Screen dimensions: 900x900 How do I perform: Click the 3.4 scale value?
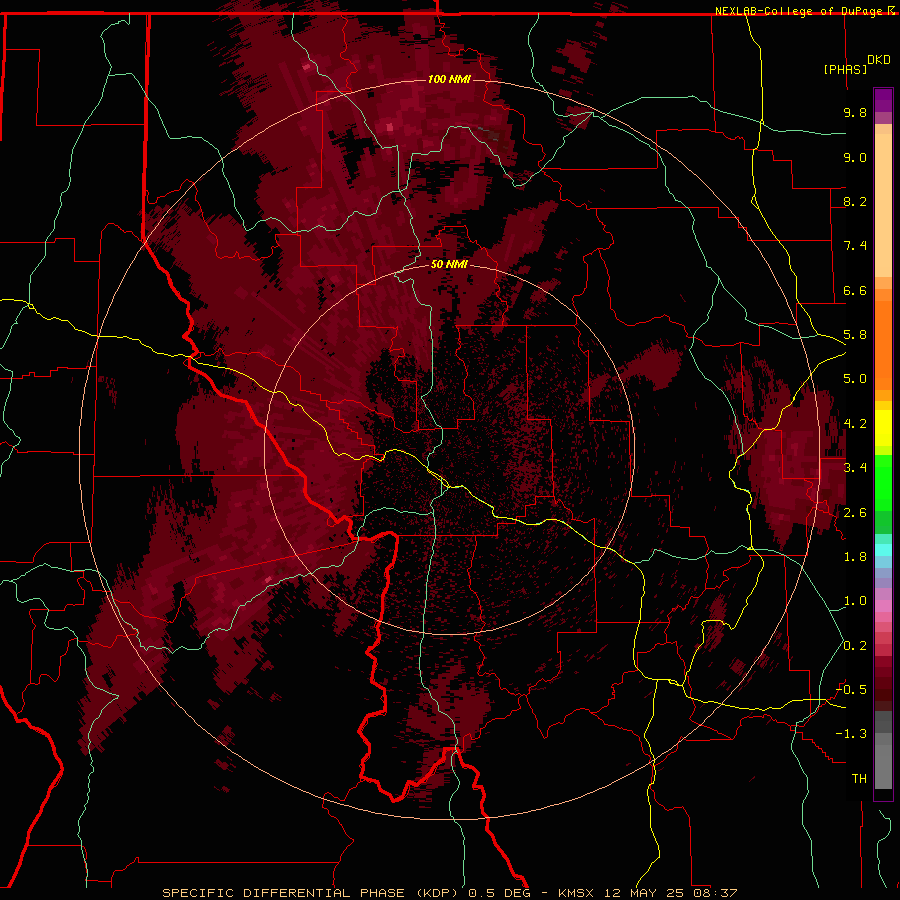click(855, 468)
